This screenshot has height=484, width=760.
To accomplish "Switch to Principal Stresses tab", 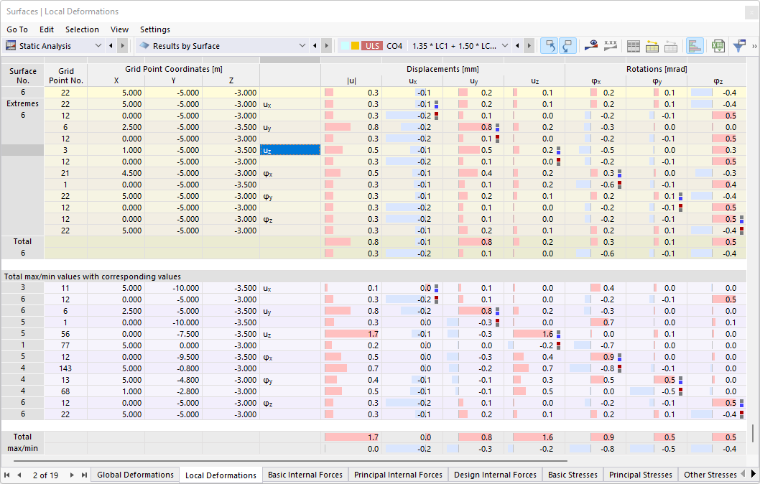I will pos(641,475).
